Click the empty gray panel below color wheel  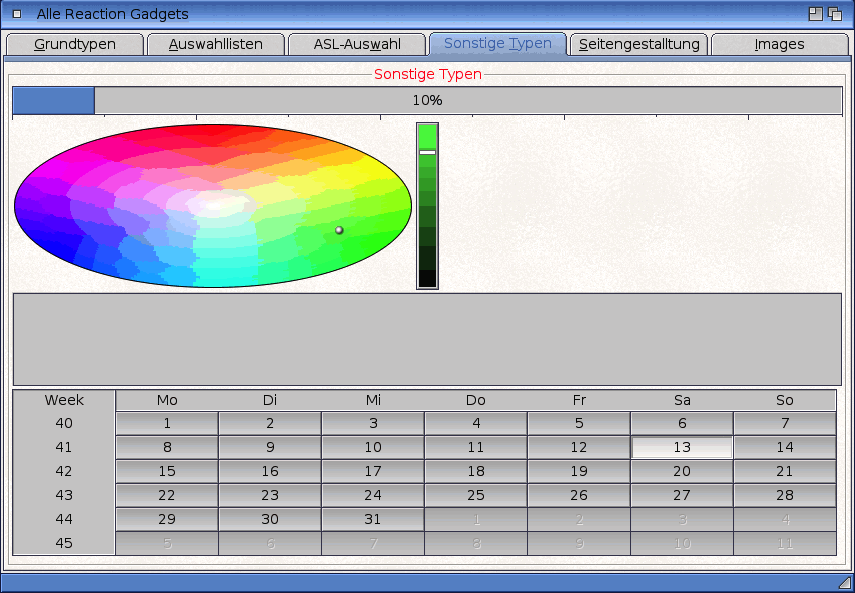tap(427, 339)
